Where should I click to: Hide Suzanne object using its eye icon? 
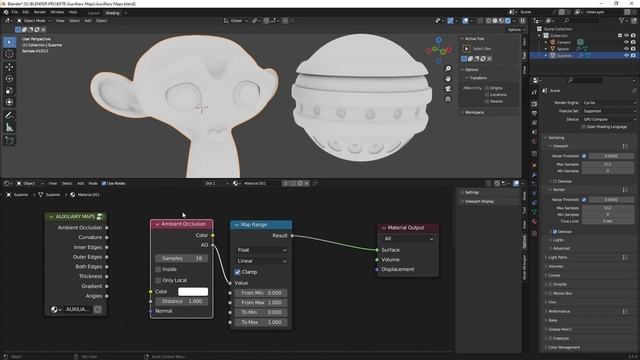tap(627, 56)
